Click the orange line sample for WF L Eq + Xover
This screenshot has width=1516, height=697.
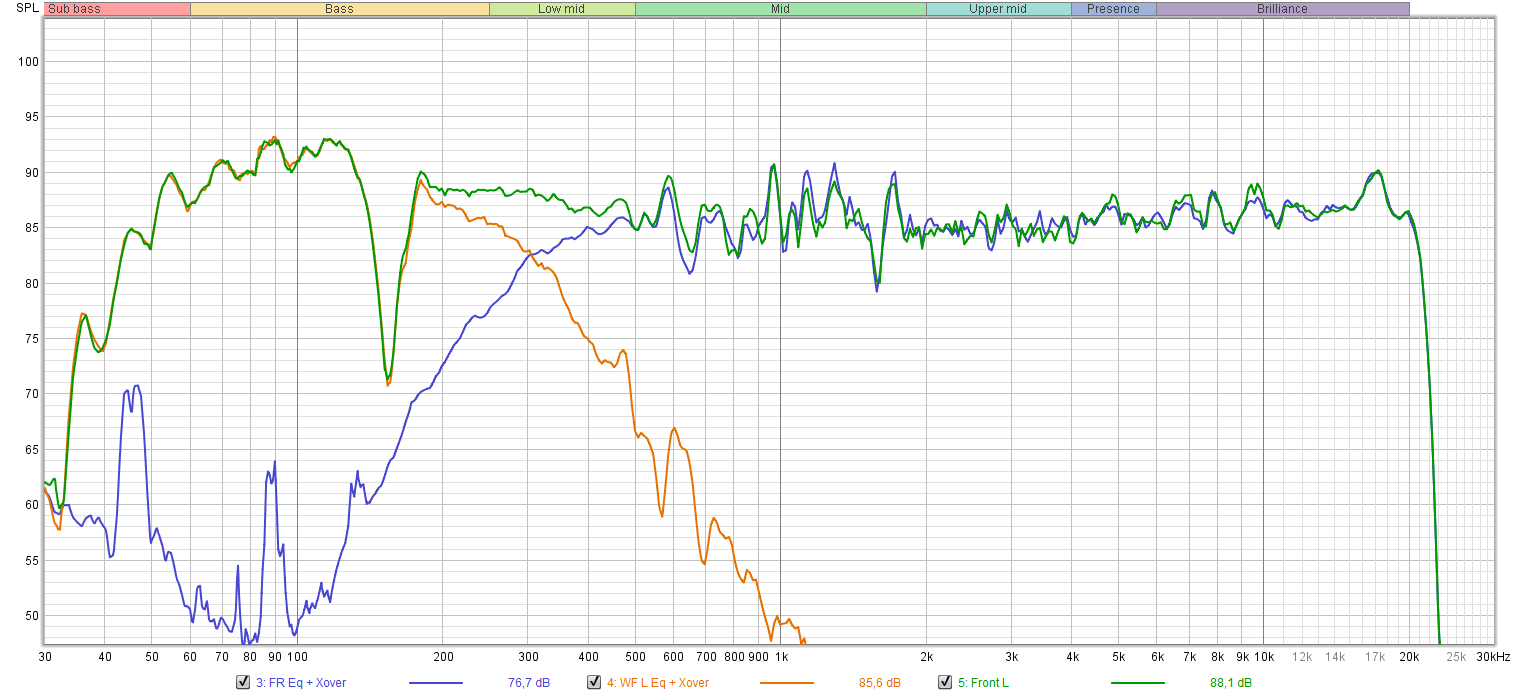click(787, 683)
